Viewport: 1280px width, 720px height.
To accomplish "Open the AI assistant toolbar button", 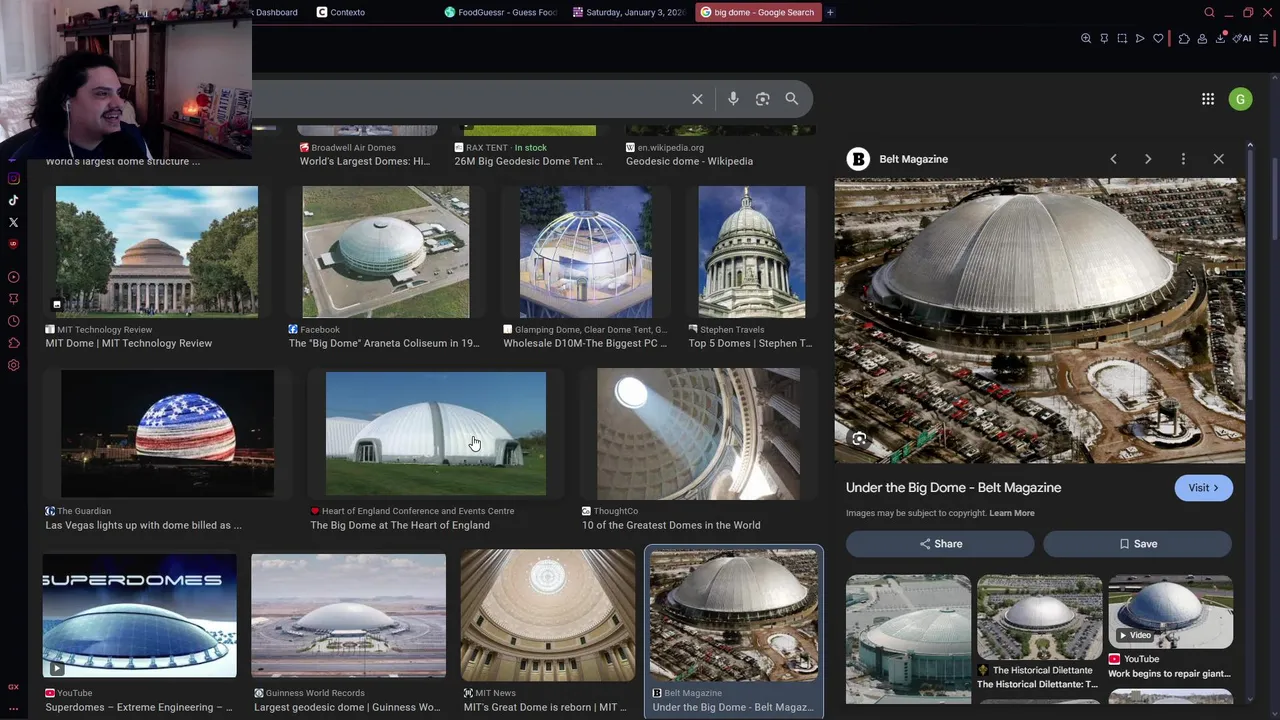I will [x=1242, y=39].
